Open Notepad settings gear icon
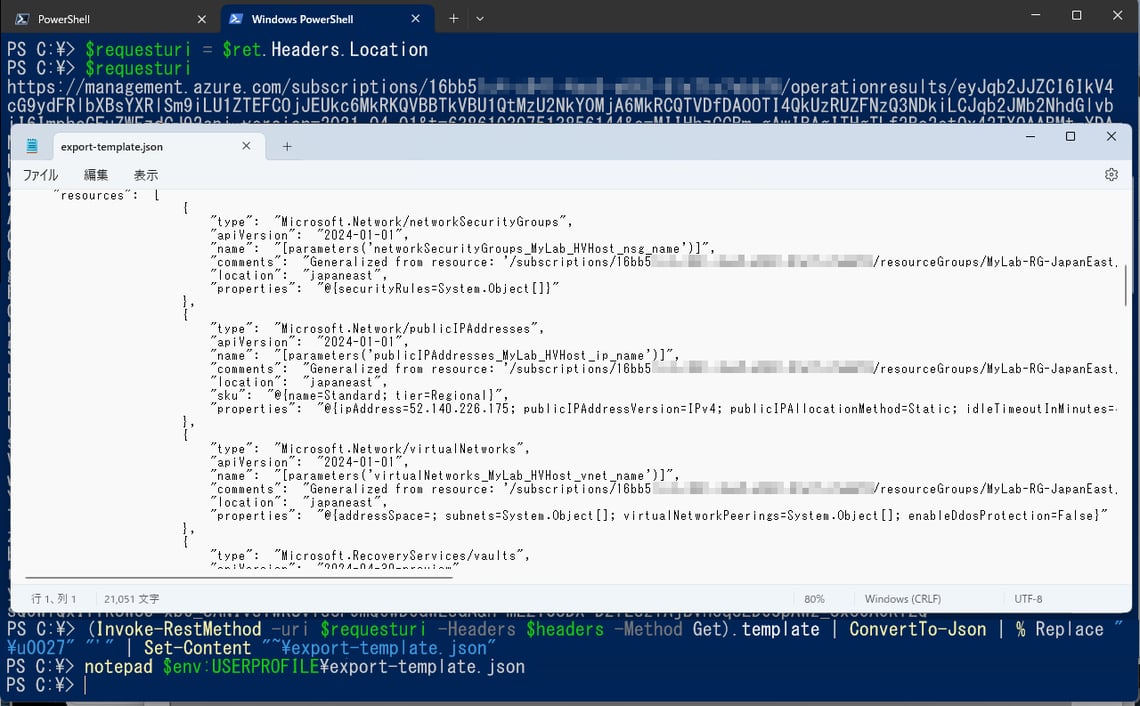1140x706 pixels. coord(1111,175)
